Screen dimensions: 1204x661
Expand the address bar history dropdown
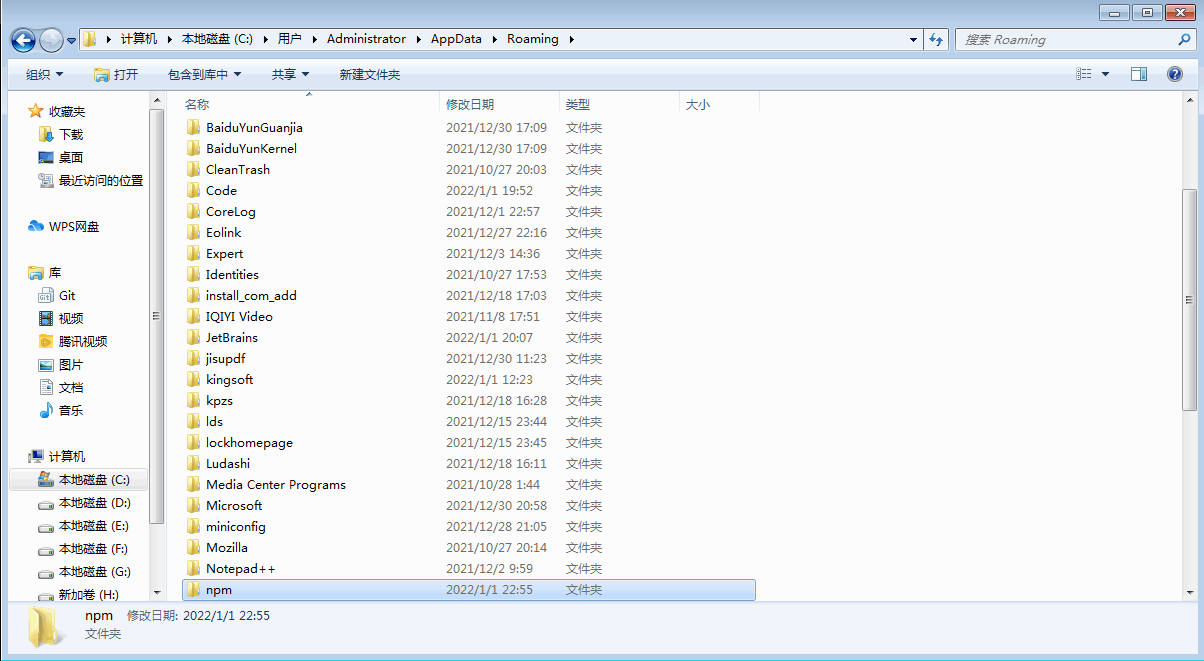[x=914, y=40]
